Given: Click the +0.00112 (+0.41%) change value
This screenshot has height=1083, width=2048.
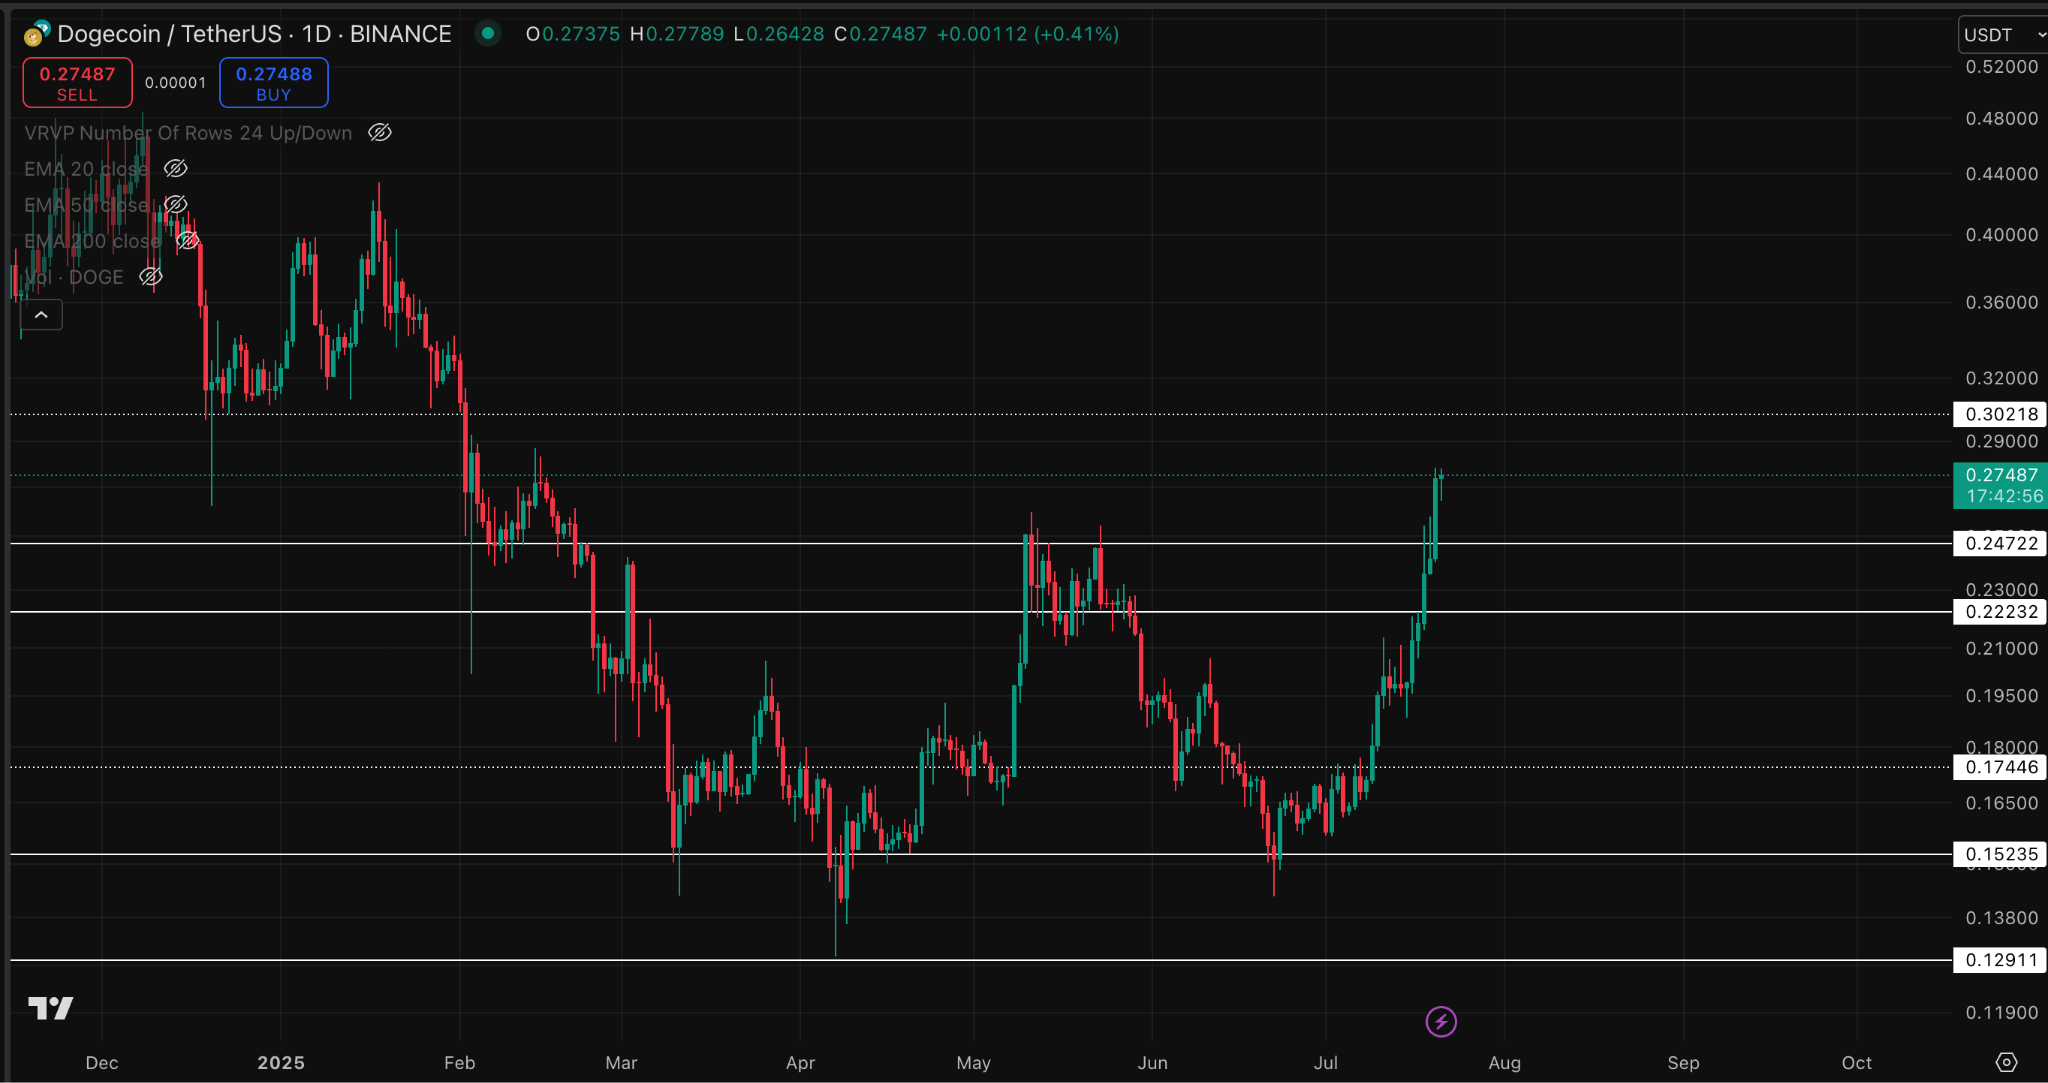Looking at the screenshot, I should (1027, 34).
